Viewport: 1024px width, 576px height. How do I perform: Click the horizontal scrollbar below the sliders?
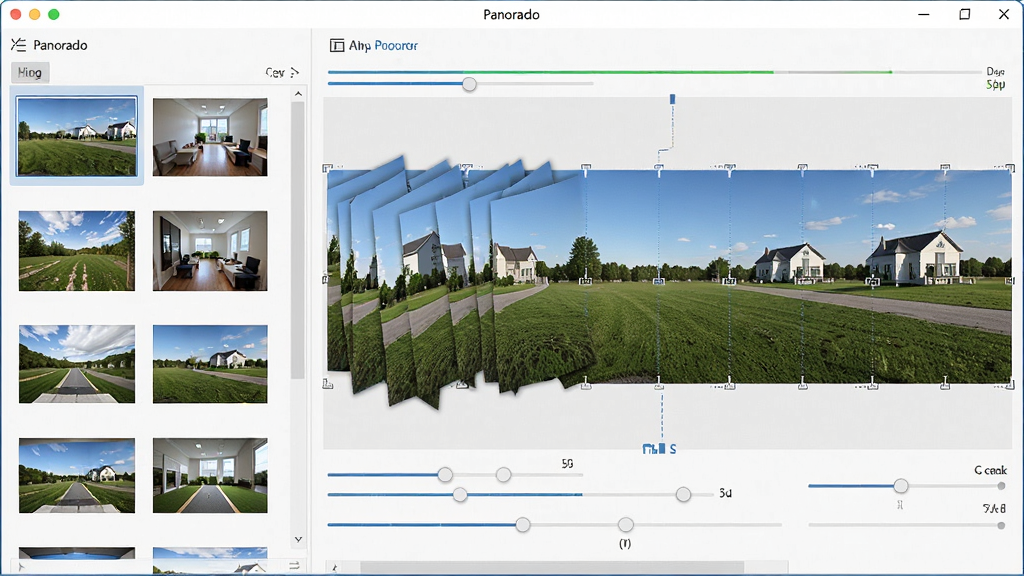pos(552,567)
